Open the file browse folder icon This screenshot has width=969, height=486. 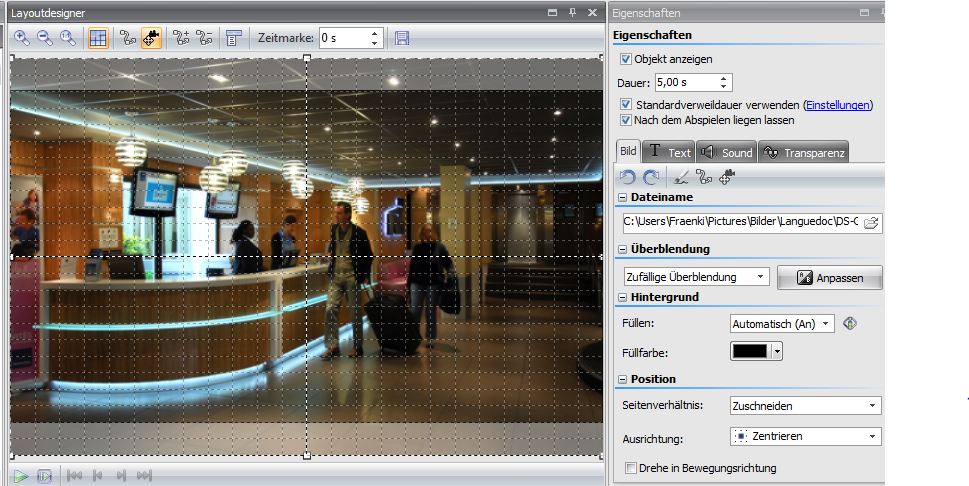click(x=871, y=222)
